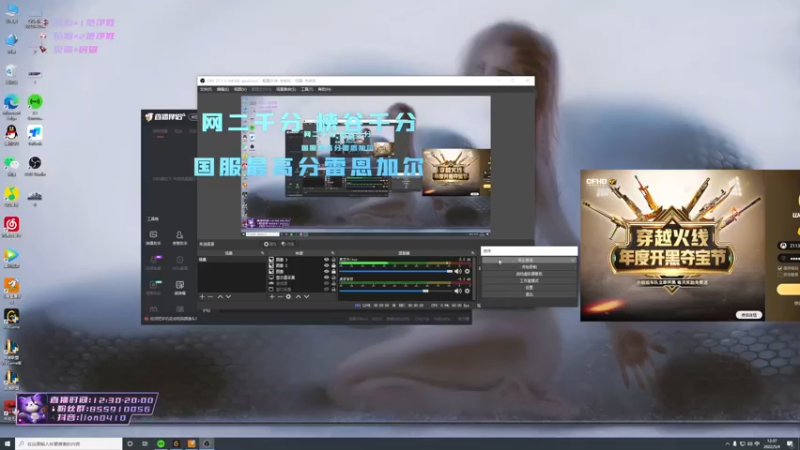Select the 场景 entry in scenes list
This screenshot has height=450, width=800.
pos(232,260)
